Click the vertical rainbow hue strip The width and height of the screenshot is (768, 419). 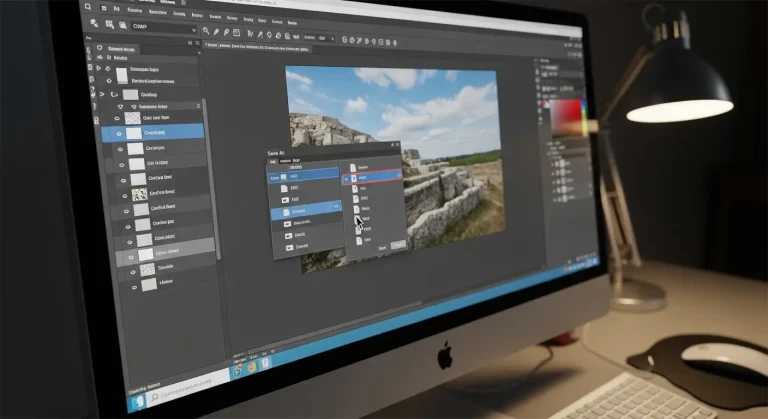coord(583,117)
